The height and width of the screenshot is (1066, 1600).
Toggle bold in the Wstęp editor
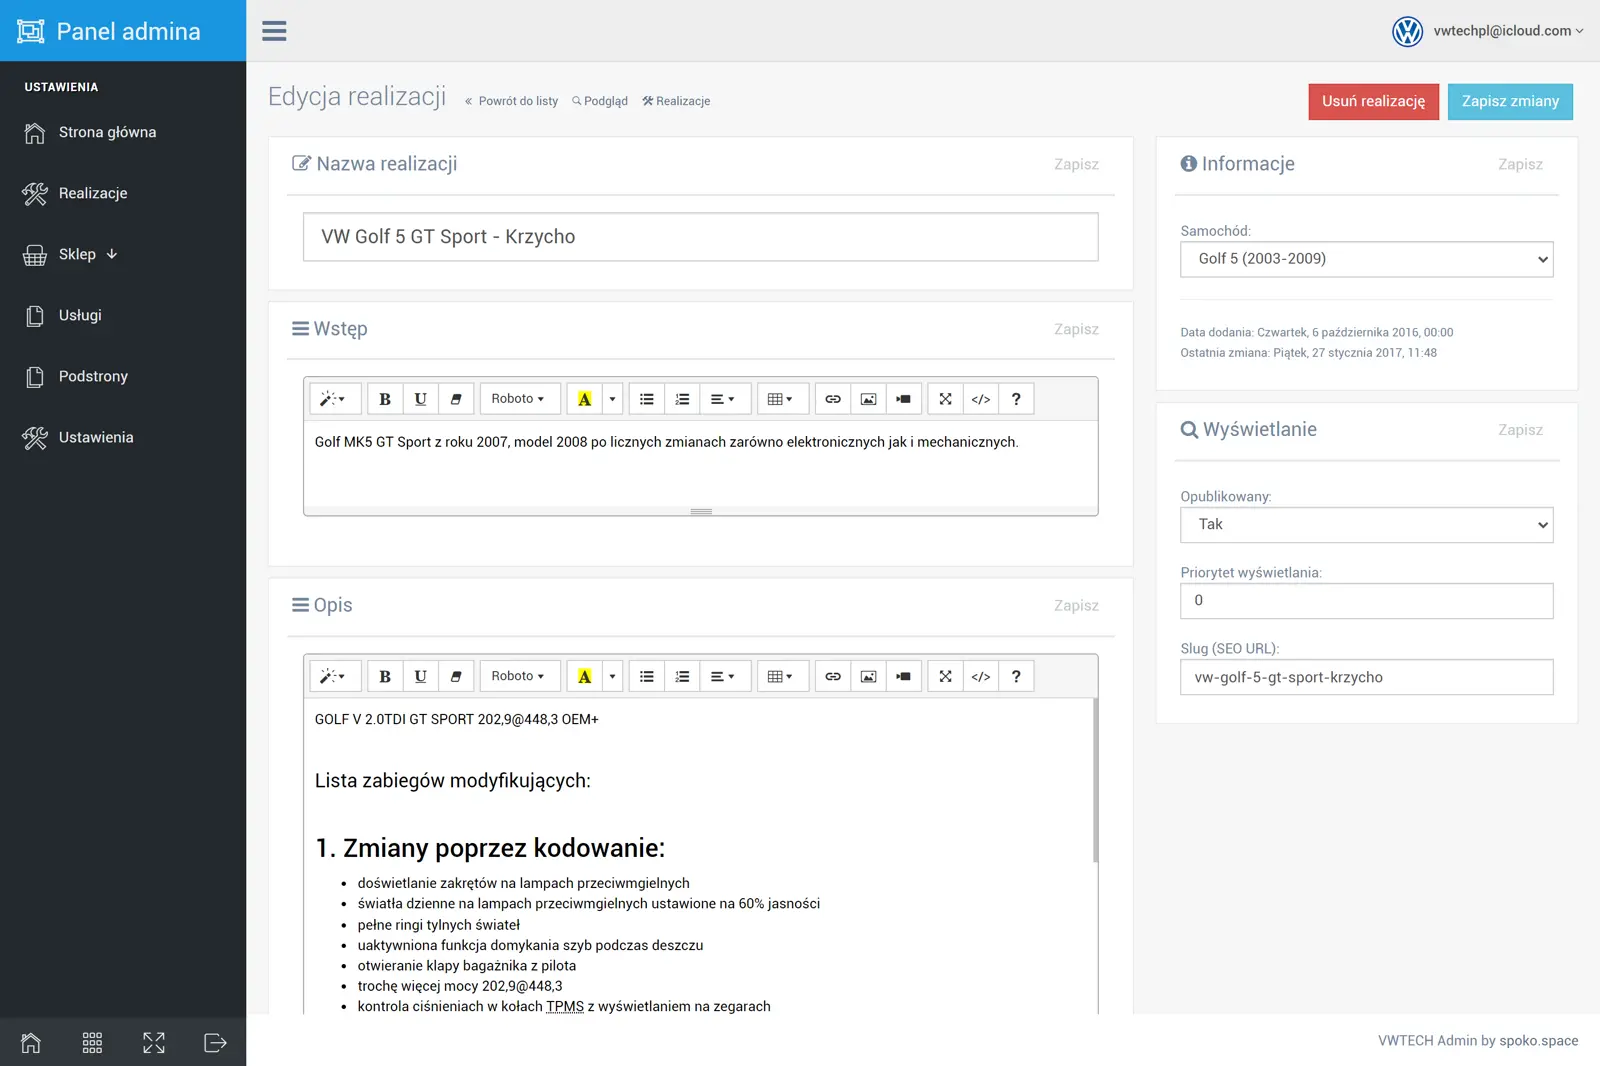pyautogui.click(x=385, y=399)
